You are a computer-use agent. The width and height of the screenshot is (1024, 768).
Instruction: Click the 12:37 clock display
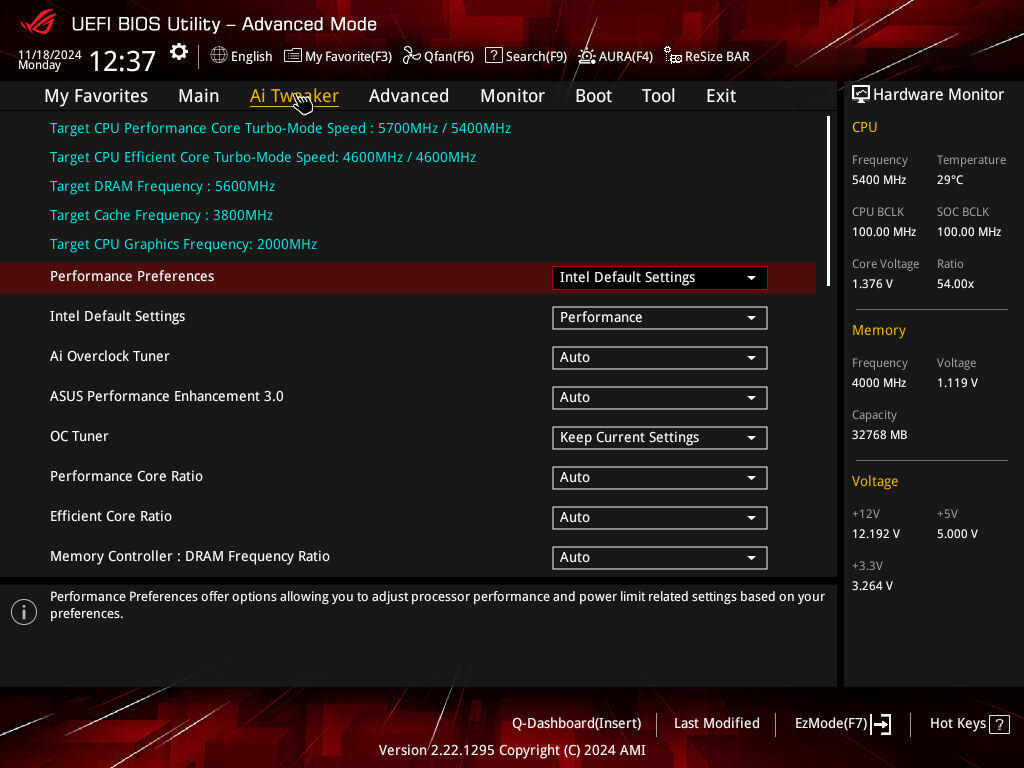(122, 61)
